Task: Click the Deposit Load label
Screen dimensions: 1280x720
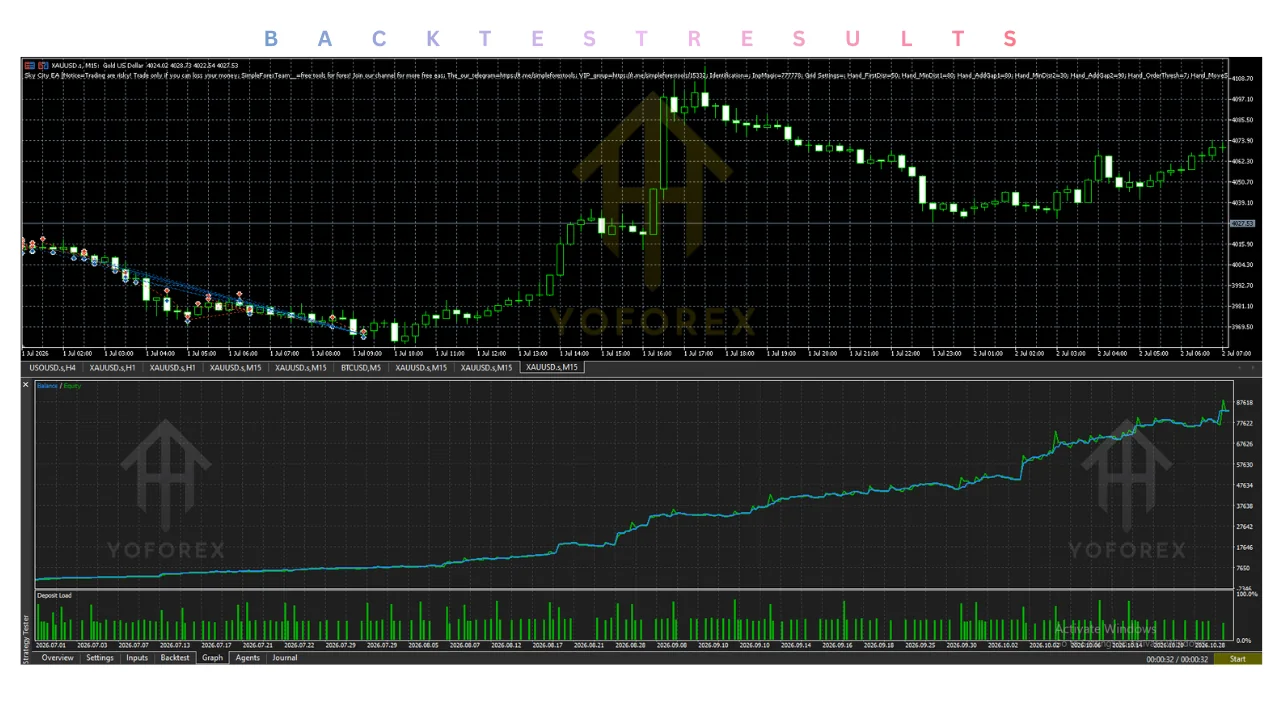Action: [x=54, y=596]
